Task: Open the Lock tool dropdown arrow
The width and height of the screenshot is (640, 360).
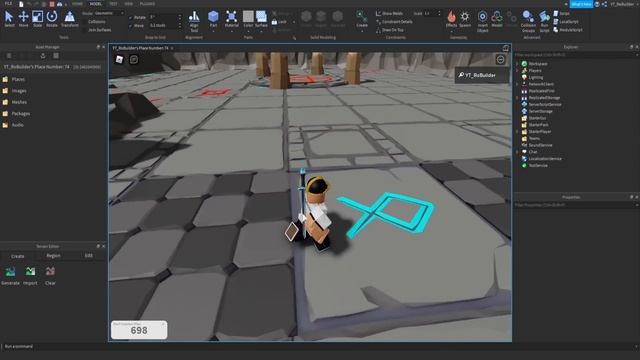Action: click(294, 22)
